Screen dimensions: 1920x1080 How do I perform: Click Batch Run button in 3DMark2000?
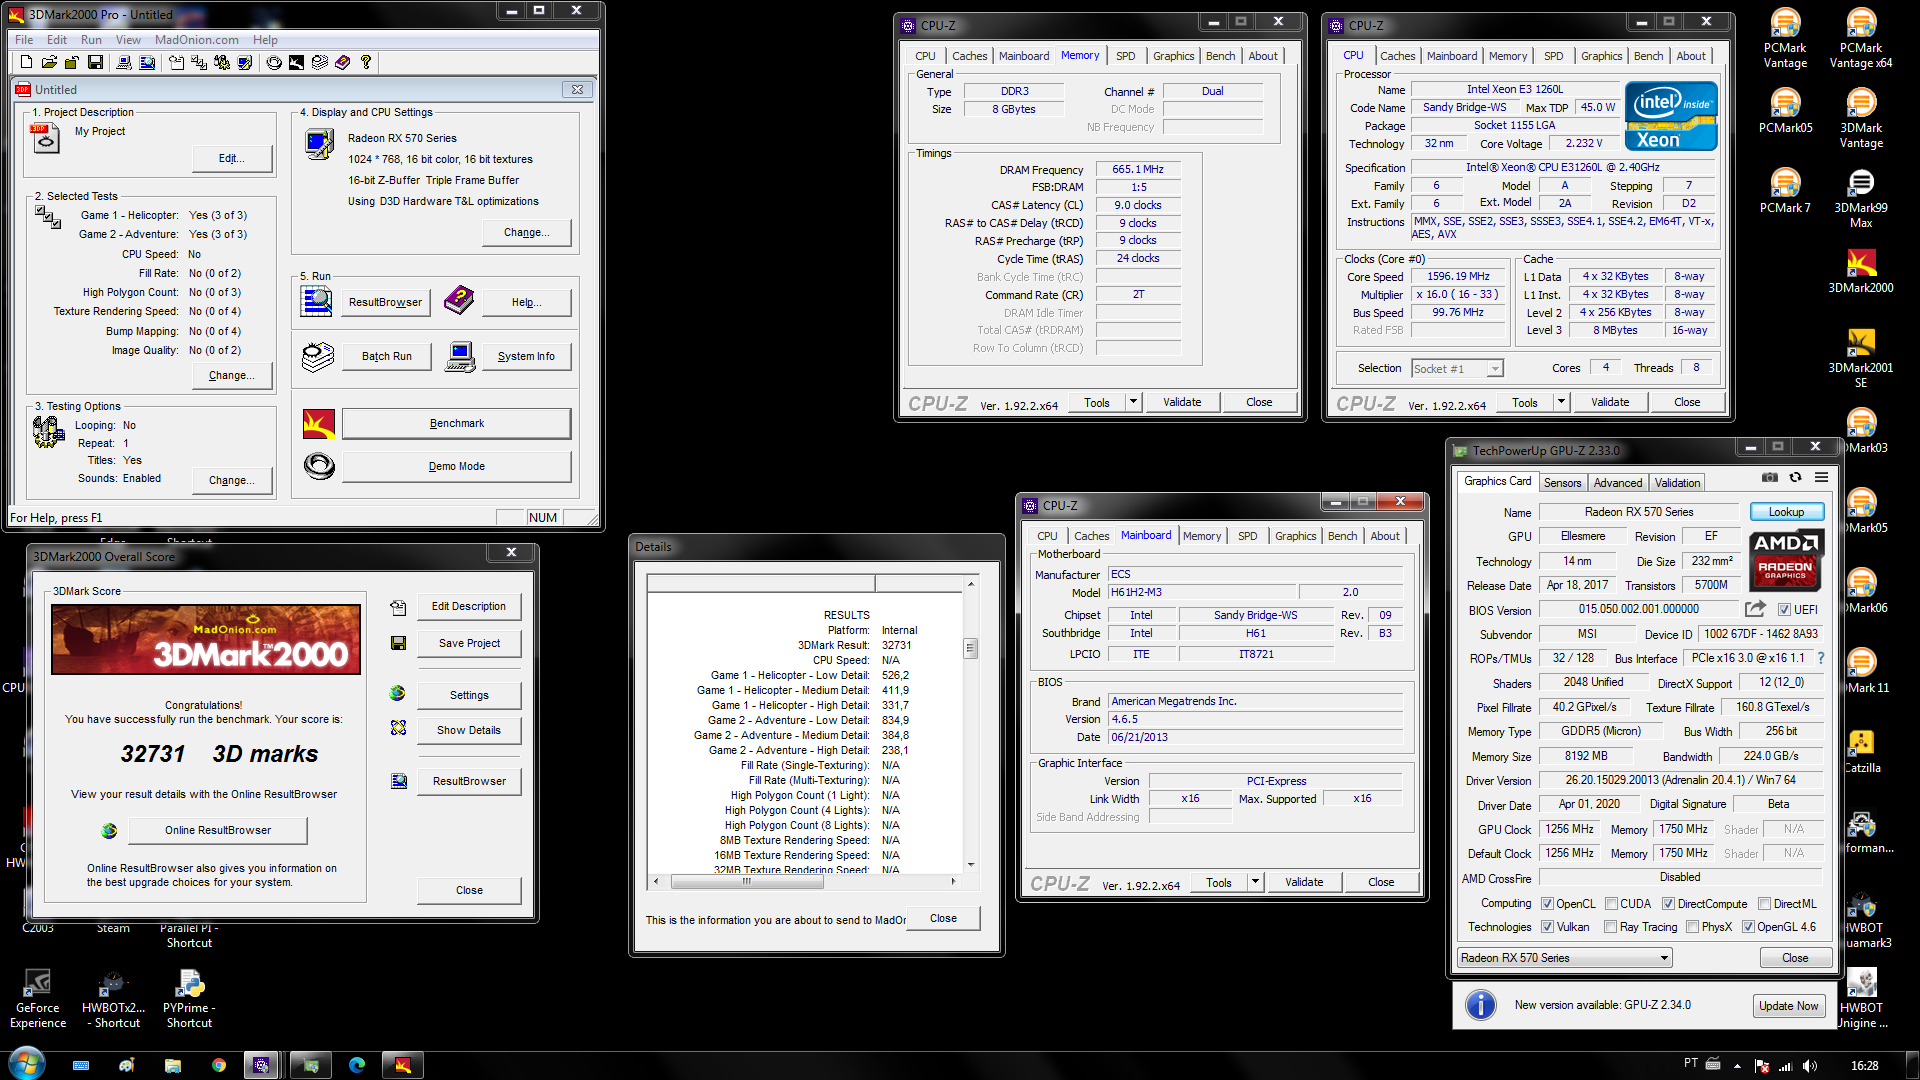point(386,356)
